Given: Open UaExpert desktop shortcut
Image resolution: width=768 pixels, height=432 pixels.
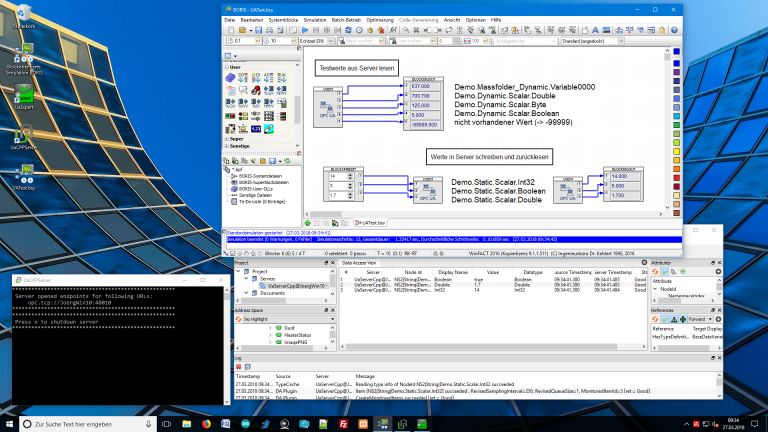Looking at the screenshot, I should point(24,96).
